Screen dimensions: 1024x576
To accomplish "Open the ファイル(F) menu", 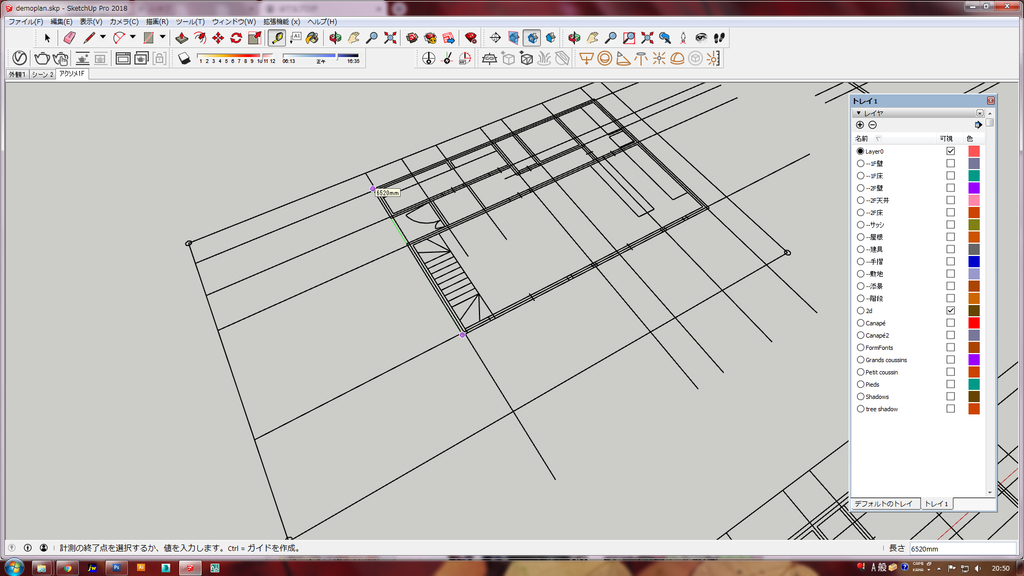I will (x=25, y=22).
